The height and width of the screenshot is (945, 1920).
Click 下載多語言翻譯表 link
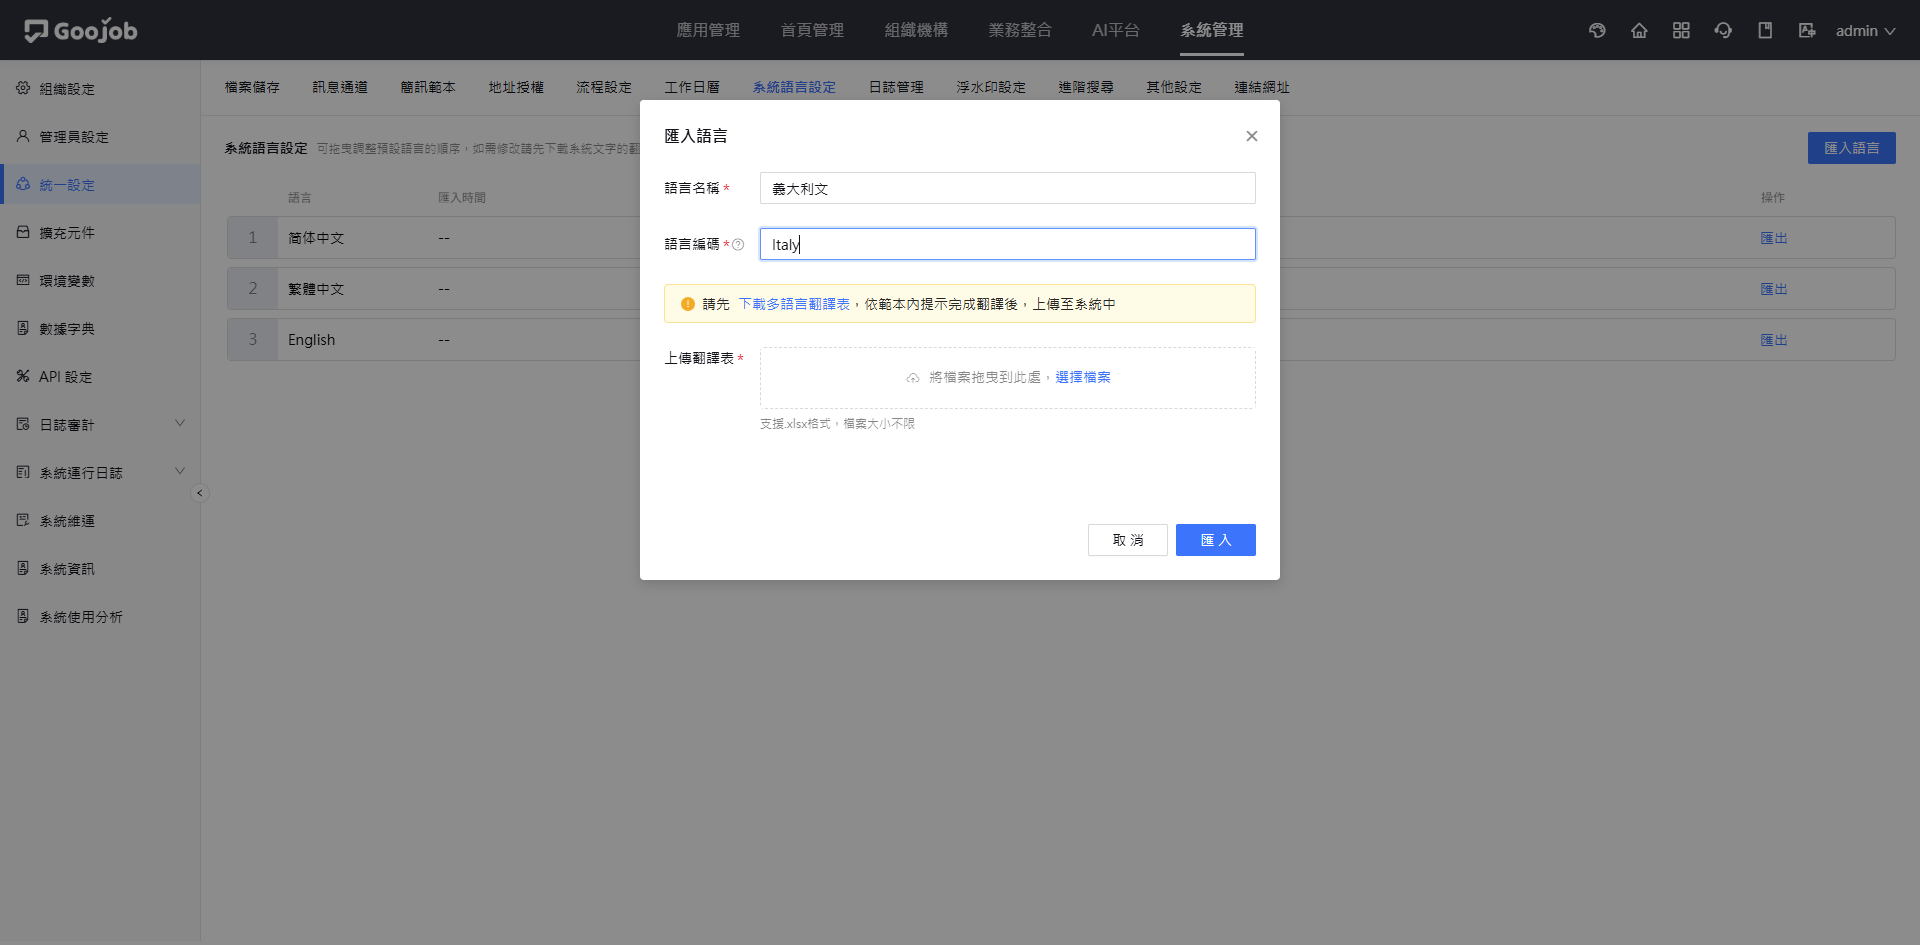[794, 304]
